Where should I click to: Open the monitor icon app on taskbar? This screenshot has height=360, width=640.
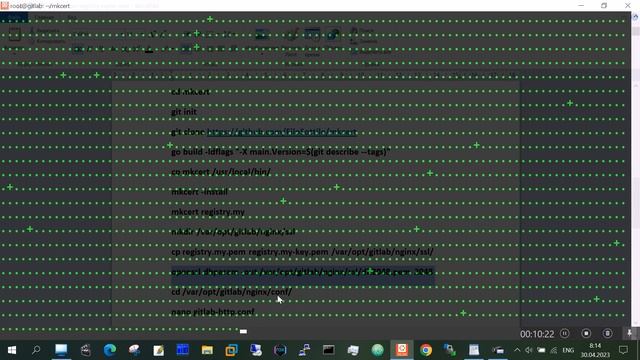pyautogui.click(x=61, y=350)
